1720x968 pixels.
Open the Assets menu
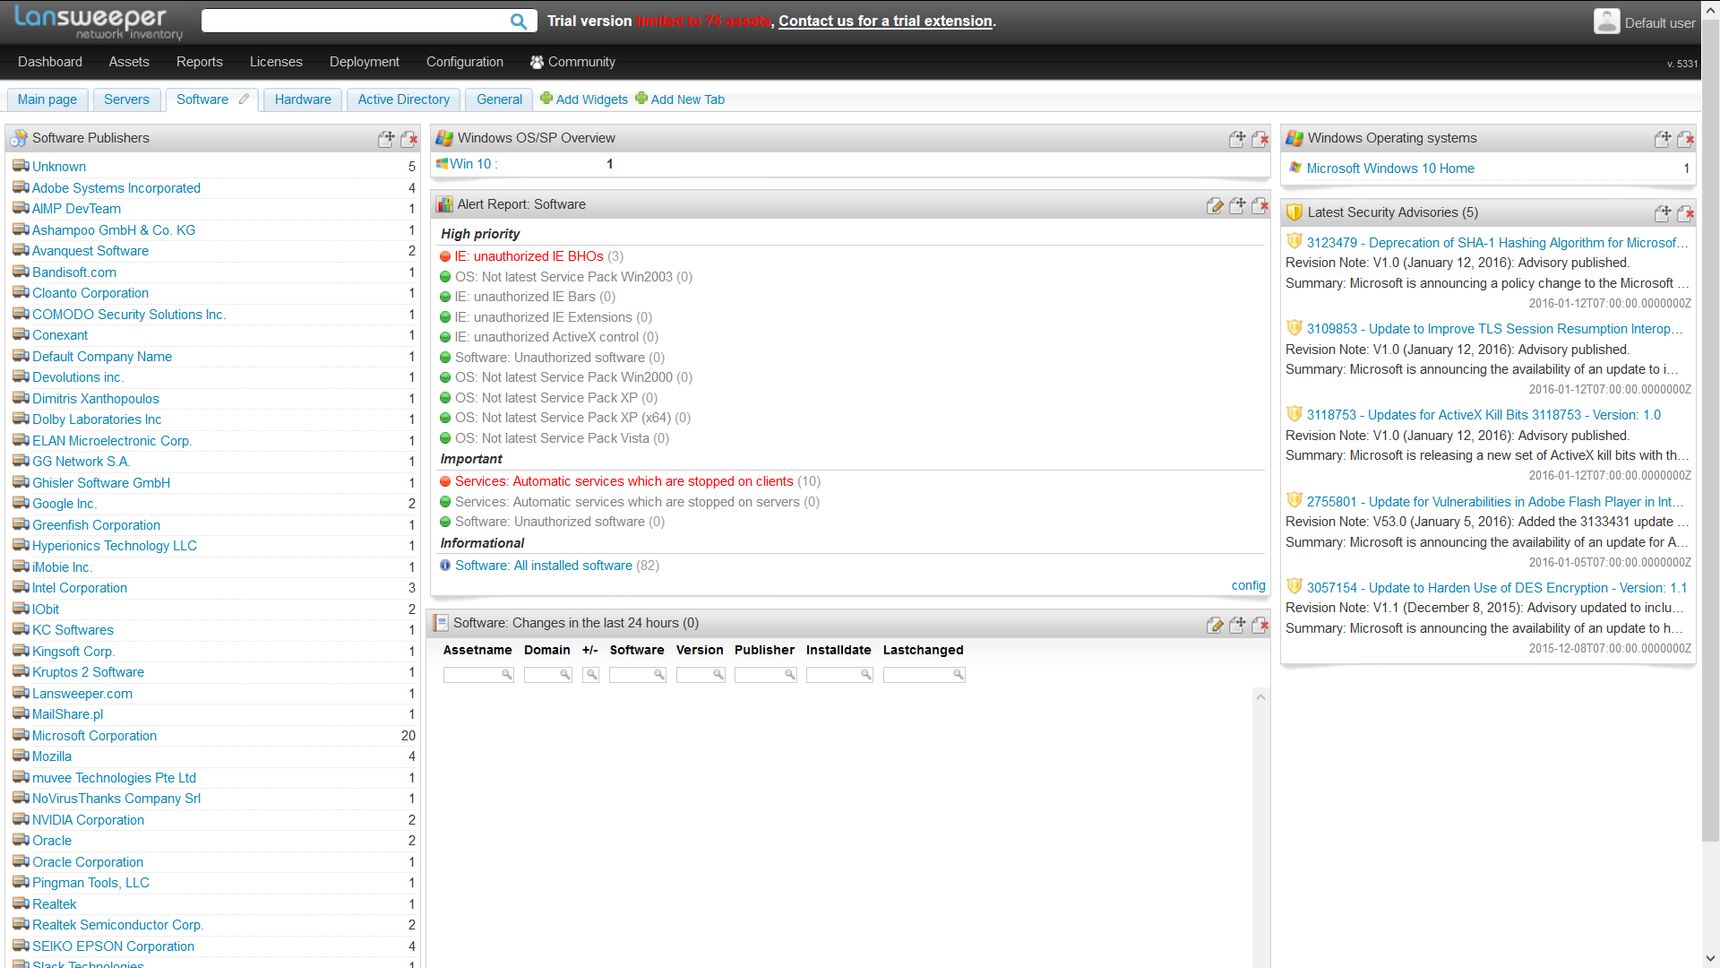[129, 62]
